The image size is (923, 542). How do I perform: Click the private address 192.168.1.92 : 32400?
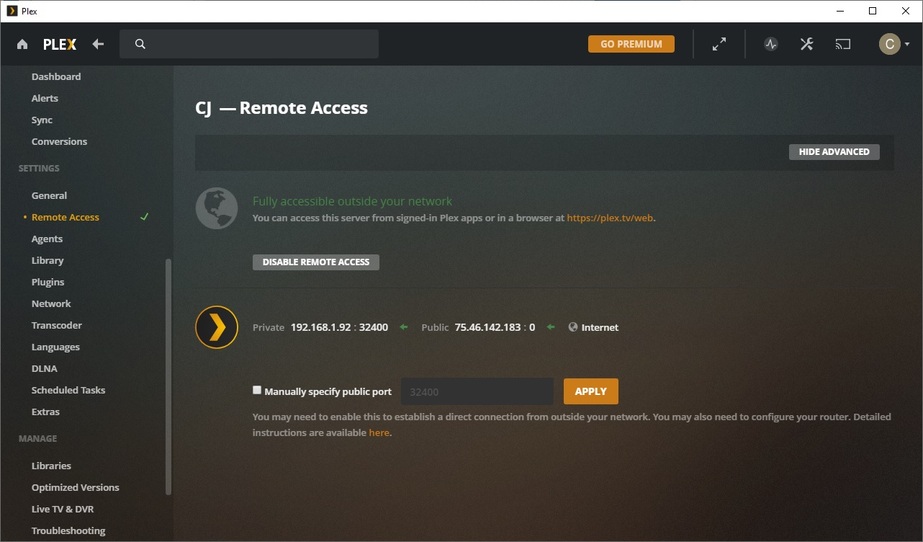click(x=339, y=327)
